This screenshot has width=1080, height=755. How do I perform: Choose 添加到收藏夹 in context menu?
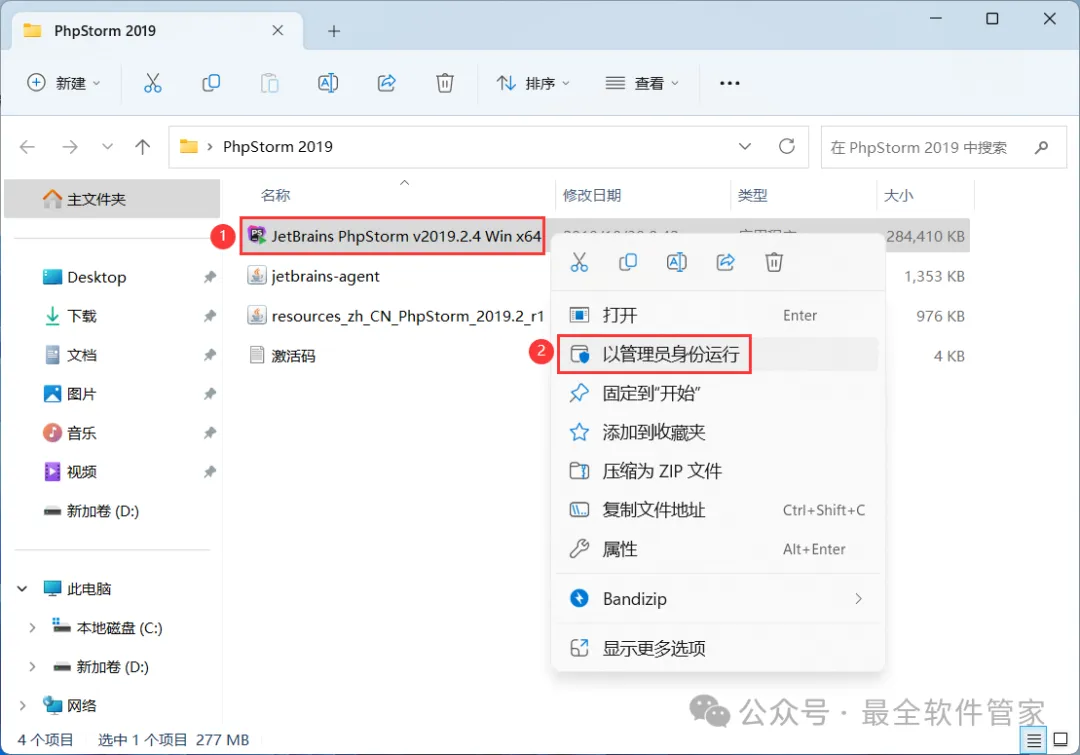coord(718,432)
